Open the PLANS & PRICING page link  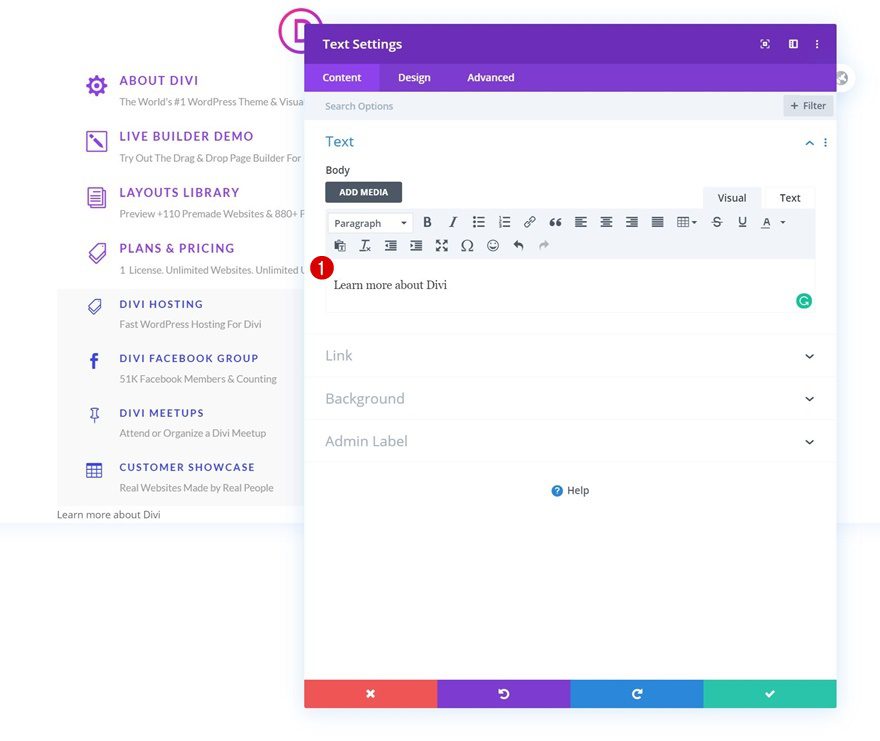pos(176,248)
